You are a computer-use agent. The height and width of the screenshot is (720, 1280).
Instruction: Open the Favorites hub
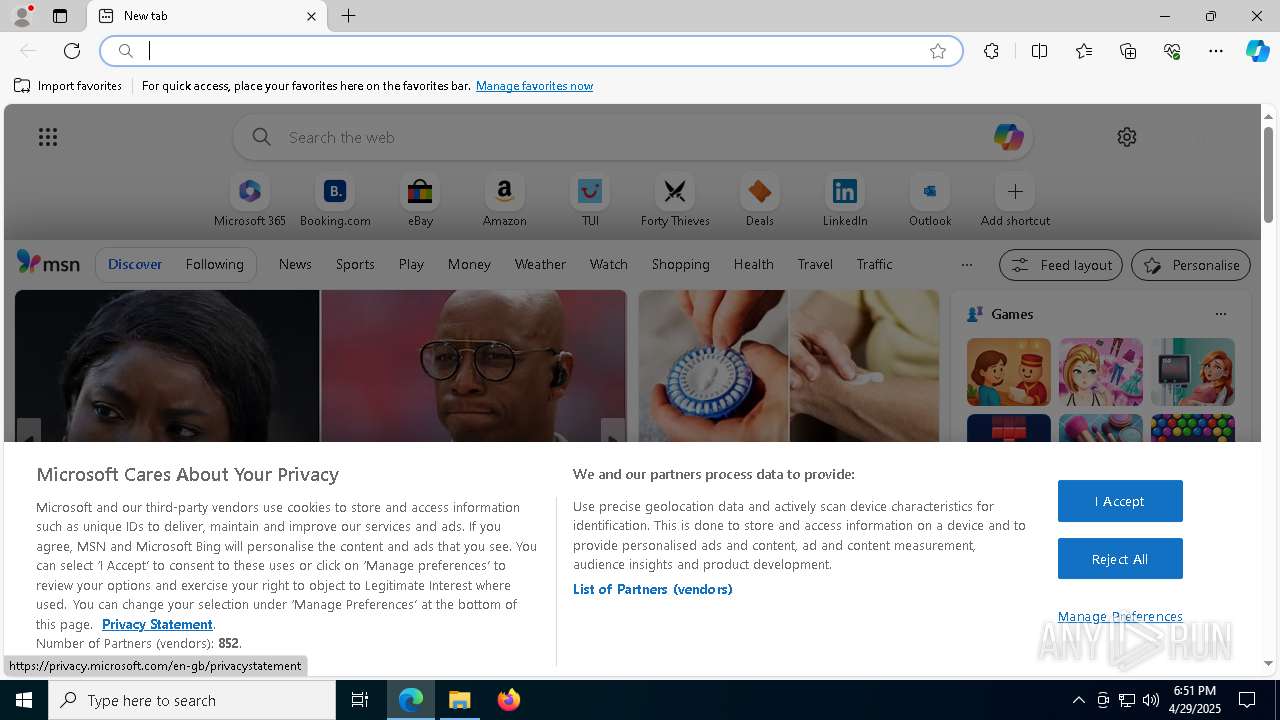(x=1084, y=51)
